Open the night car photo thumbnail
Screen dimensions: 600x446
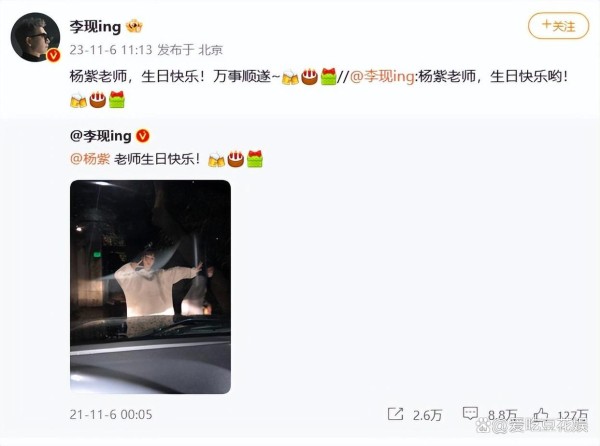[x=150, y=286]
